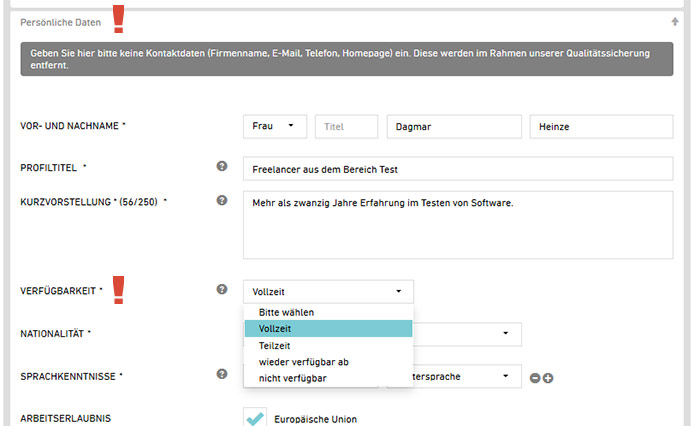Viewport: 700px width, 426px height.
Task: Toggle the Europäische Union checkbox
Action: pyautogui.click(x=255, y=418)
